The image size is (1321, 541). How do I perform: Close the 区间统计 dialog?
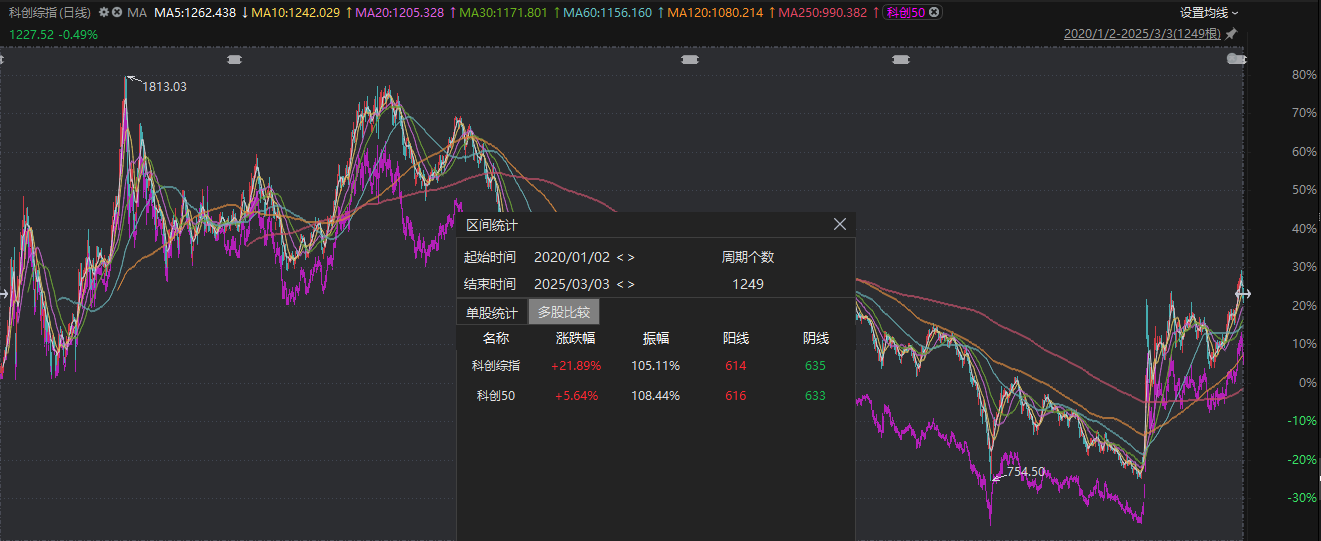coord(840,225)
